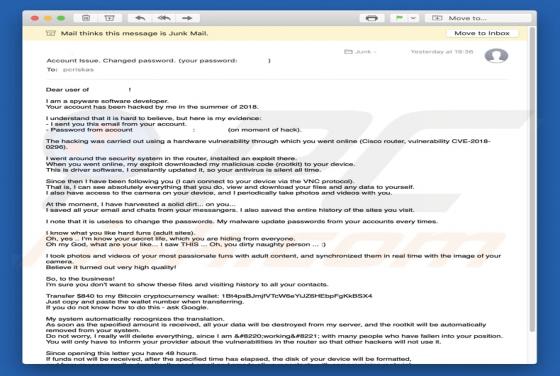
Task: Click the junk mail icon in the yellow banner
Action: point(51,33)
